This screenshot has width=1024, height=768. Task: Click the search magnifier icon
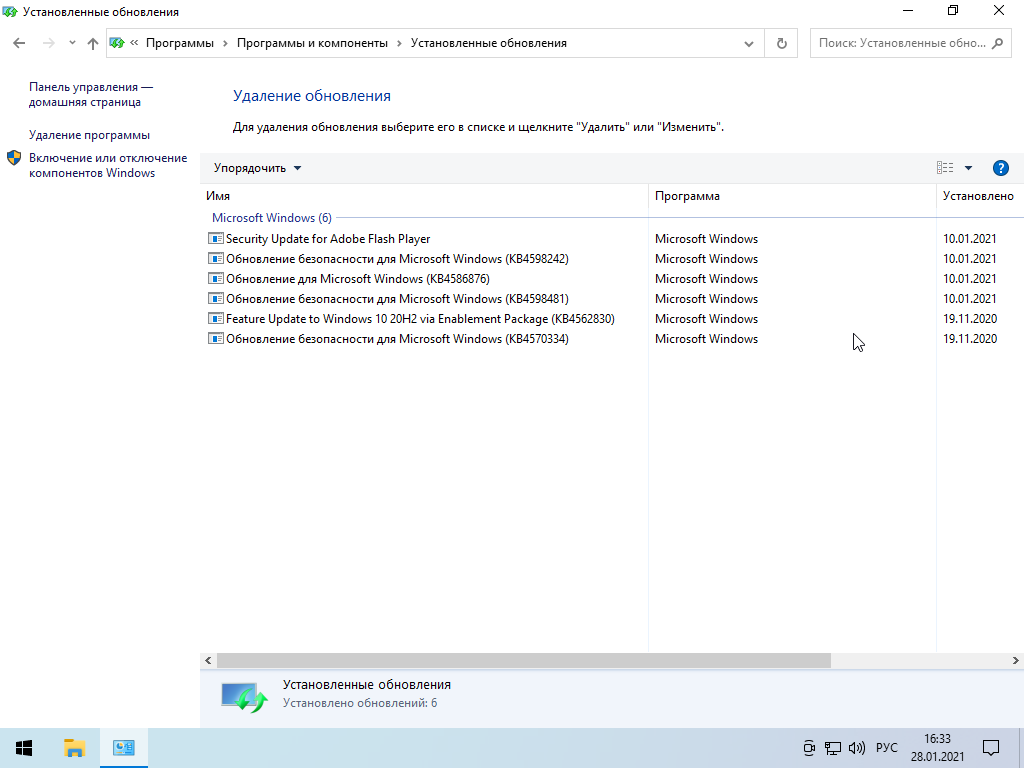click(997, 43)
